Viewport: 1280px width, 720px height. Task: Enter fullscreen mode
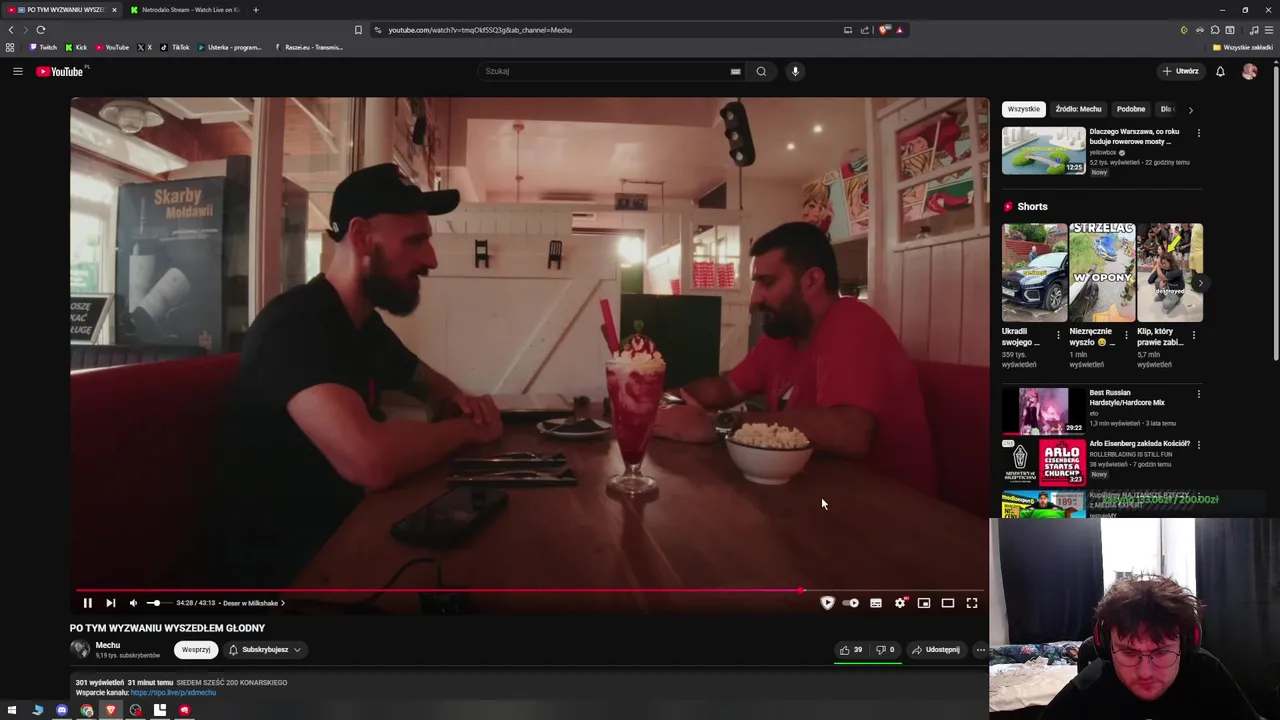[x=972, y=603]
